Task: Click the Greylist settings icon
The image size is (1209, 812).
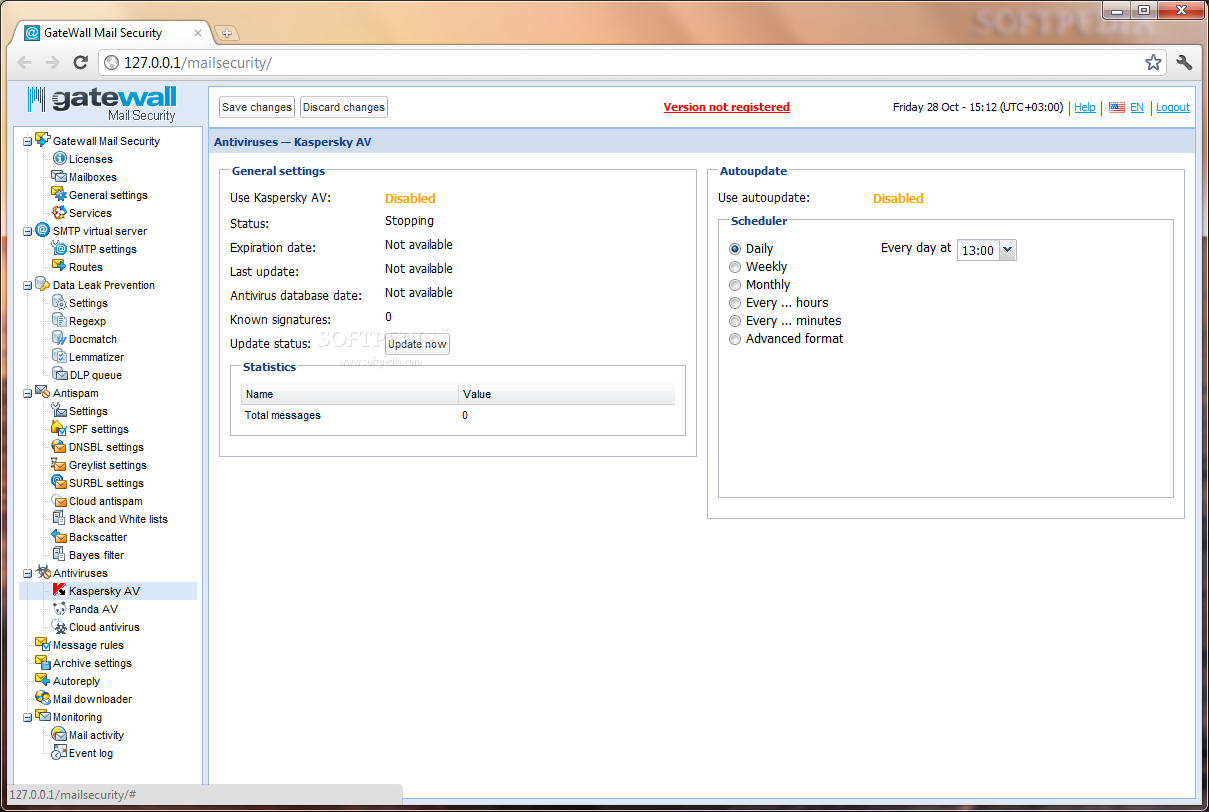Action: 59,465
